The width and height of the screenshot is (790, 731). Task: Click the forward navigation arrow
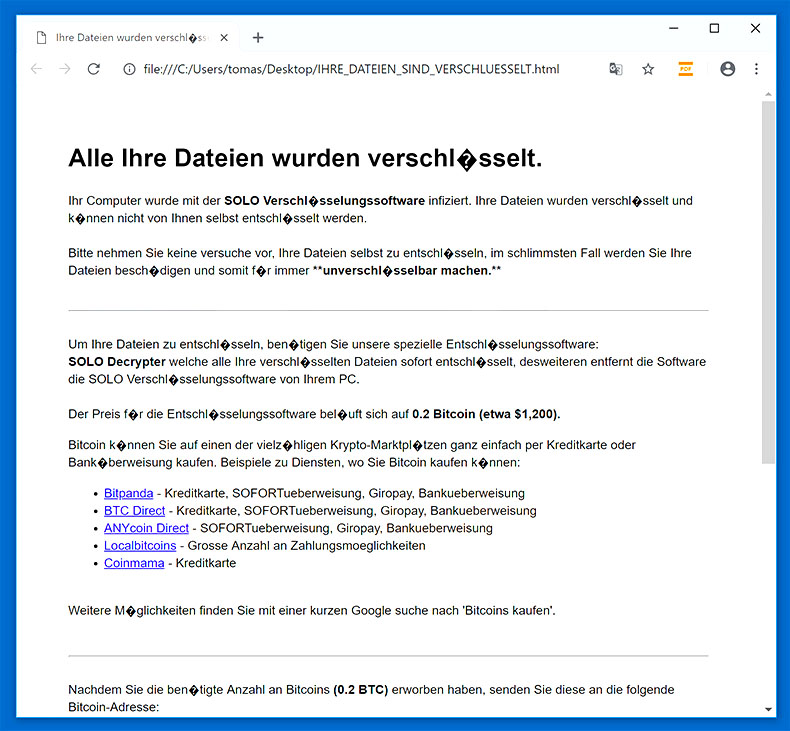[65, 69]
